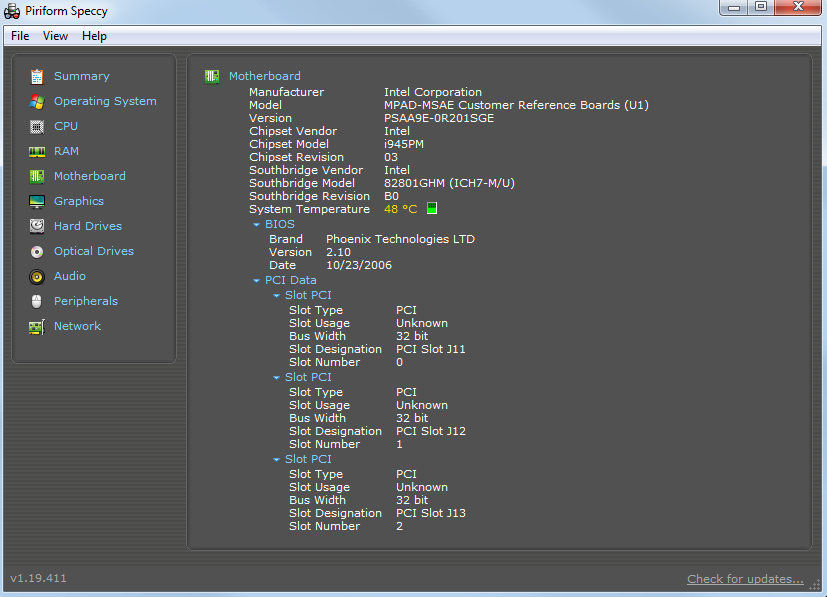Viewport: 827px width, 597px height.
Task: Open the Network section
Action: coord(77,326)
